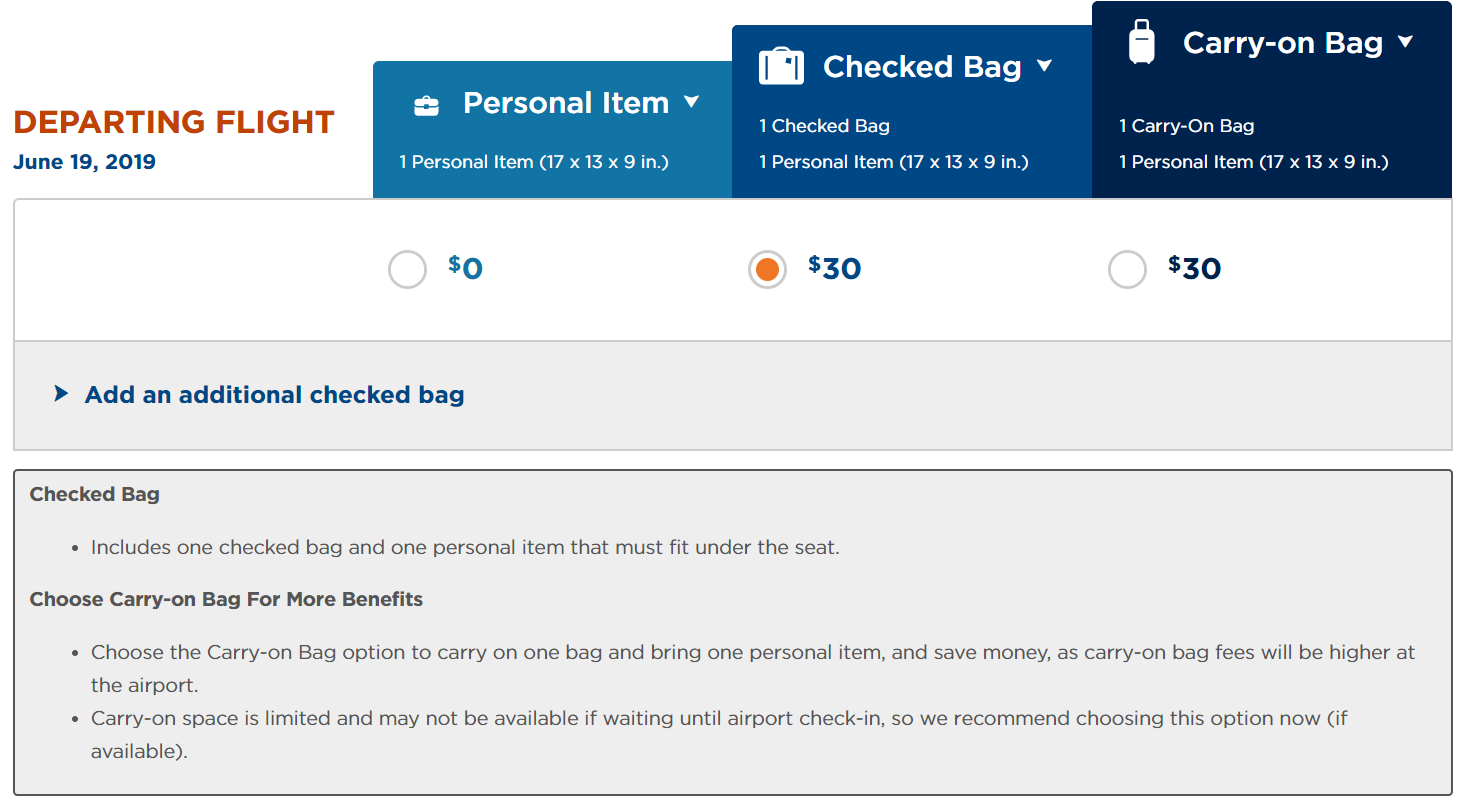The width and height of the screenshot is (1458, 804).
Task: Click the '1 Carry-On Bag' description text
Action: pyautogui.click(x=1186, y=126)
